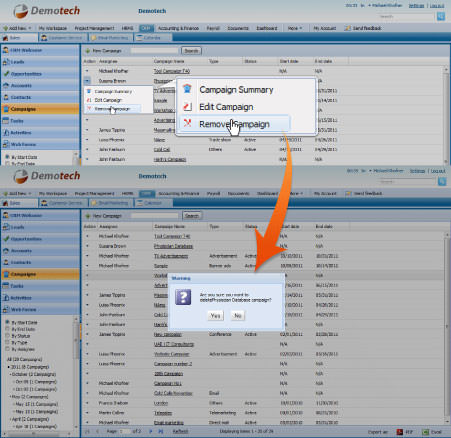Open the CRM tab in the Warning-dialog screenshot
This screenshot has height=438, width=451.
147,193
